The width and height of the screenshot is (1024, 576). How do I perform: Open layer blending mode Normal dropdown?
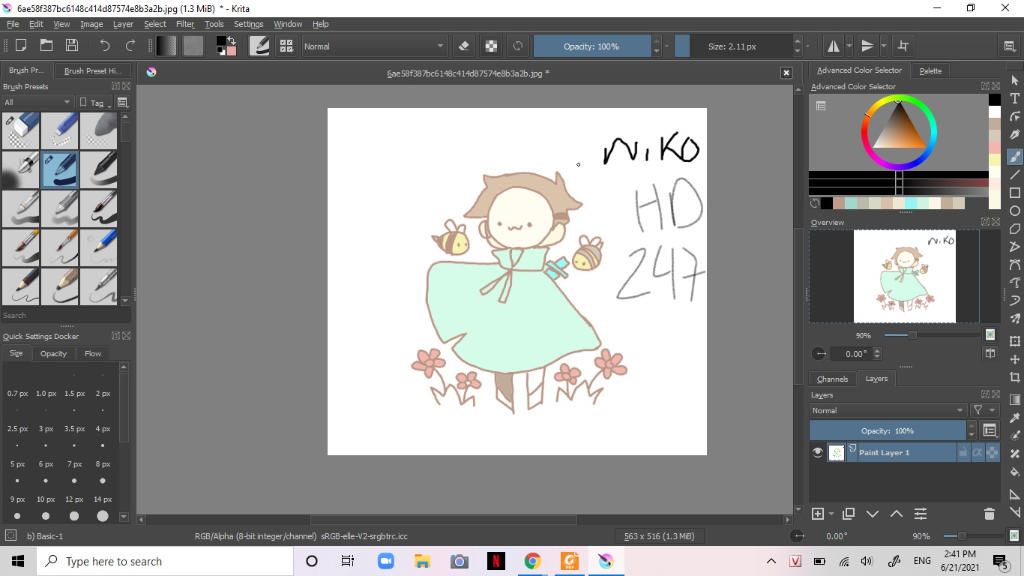pyautogui.click(x=888, y=410)
